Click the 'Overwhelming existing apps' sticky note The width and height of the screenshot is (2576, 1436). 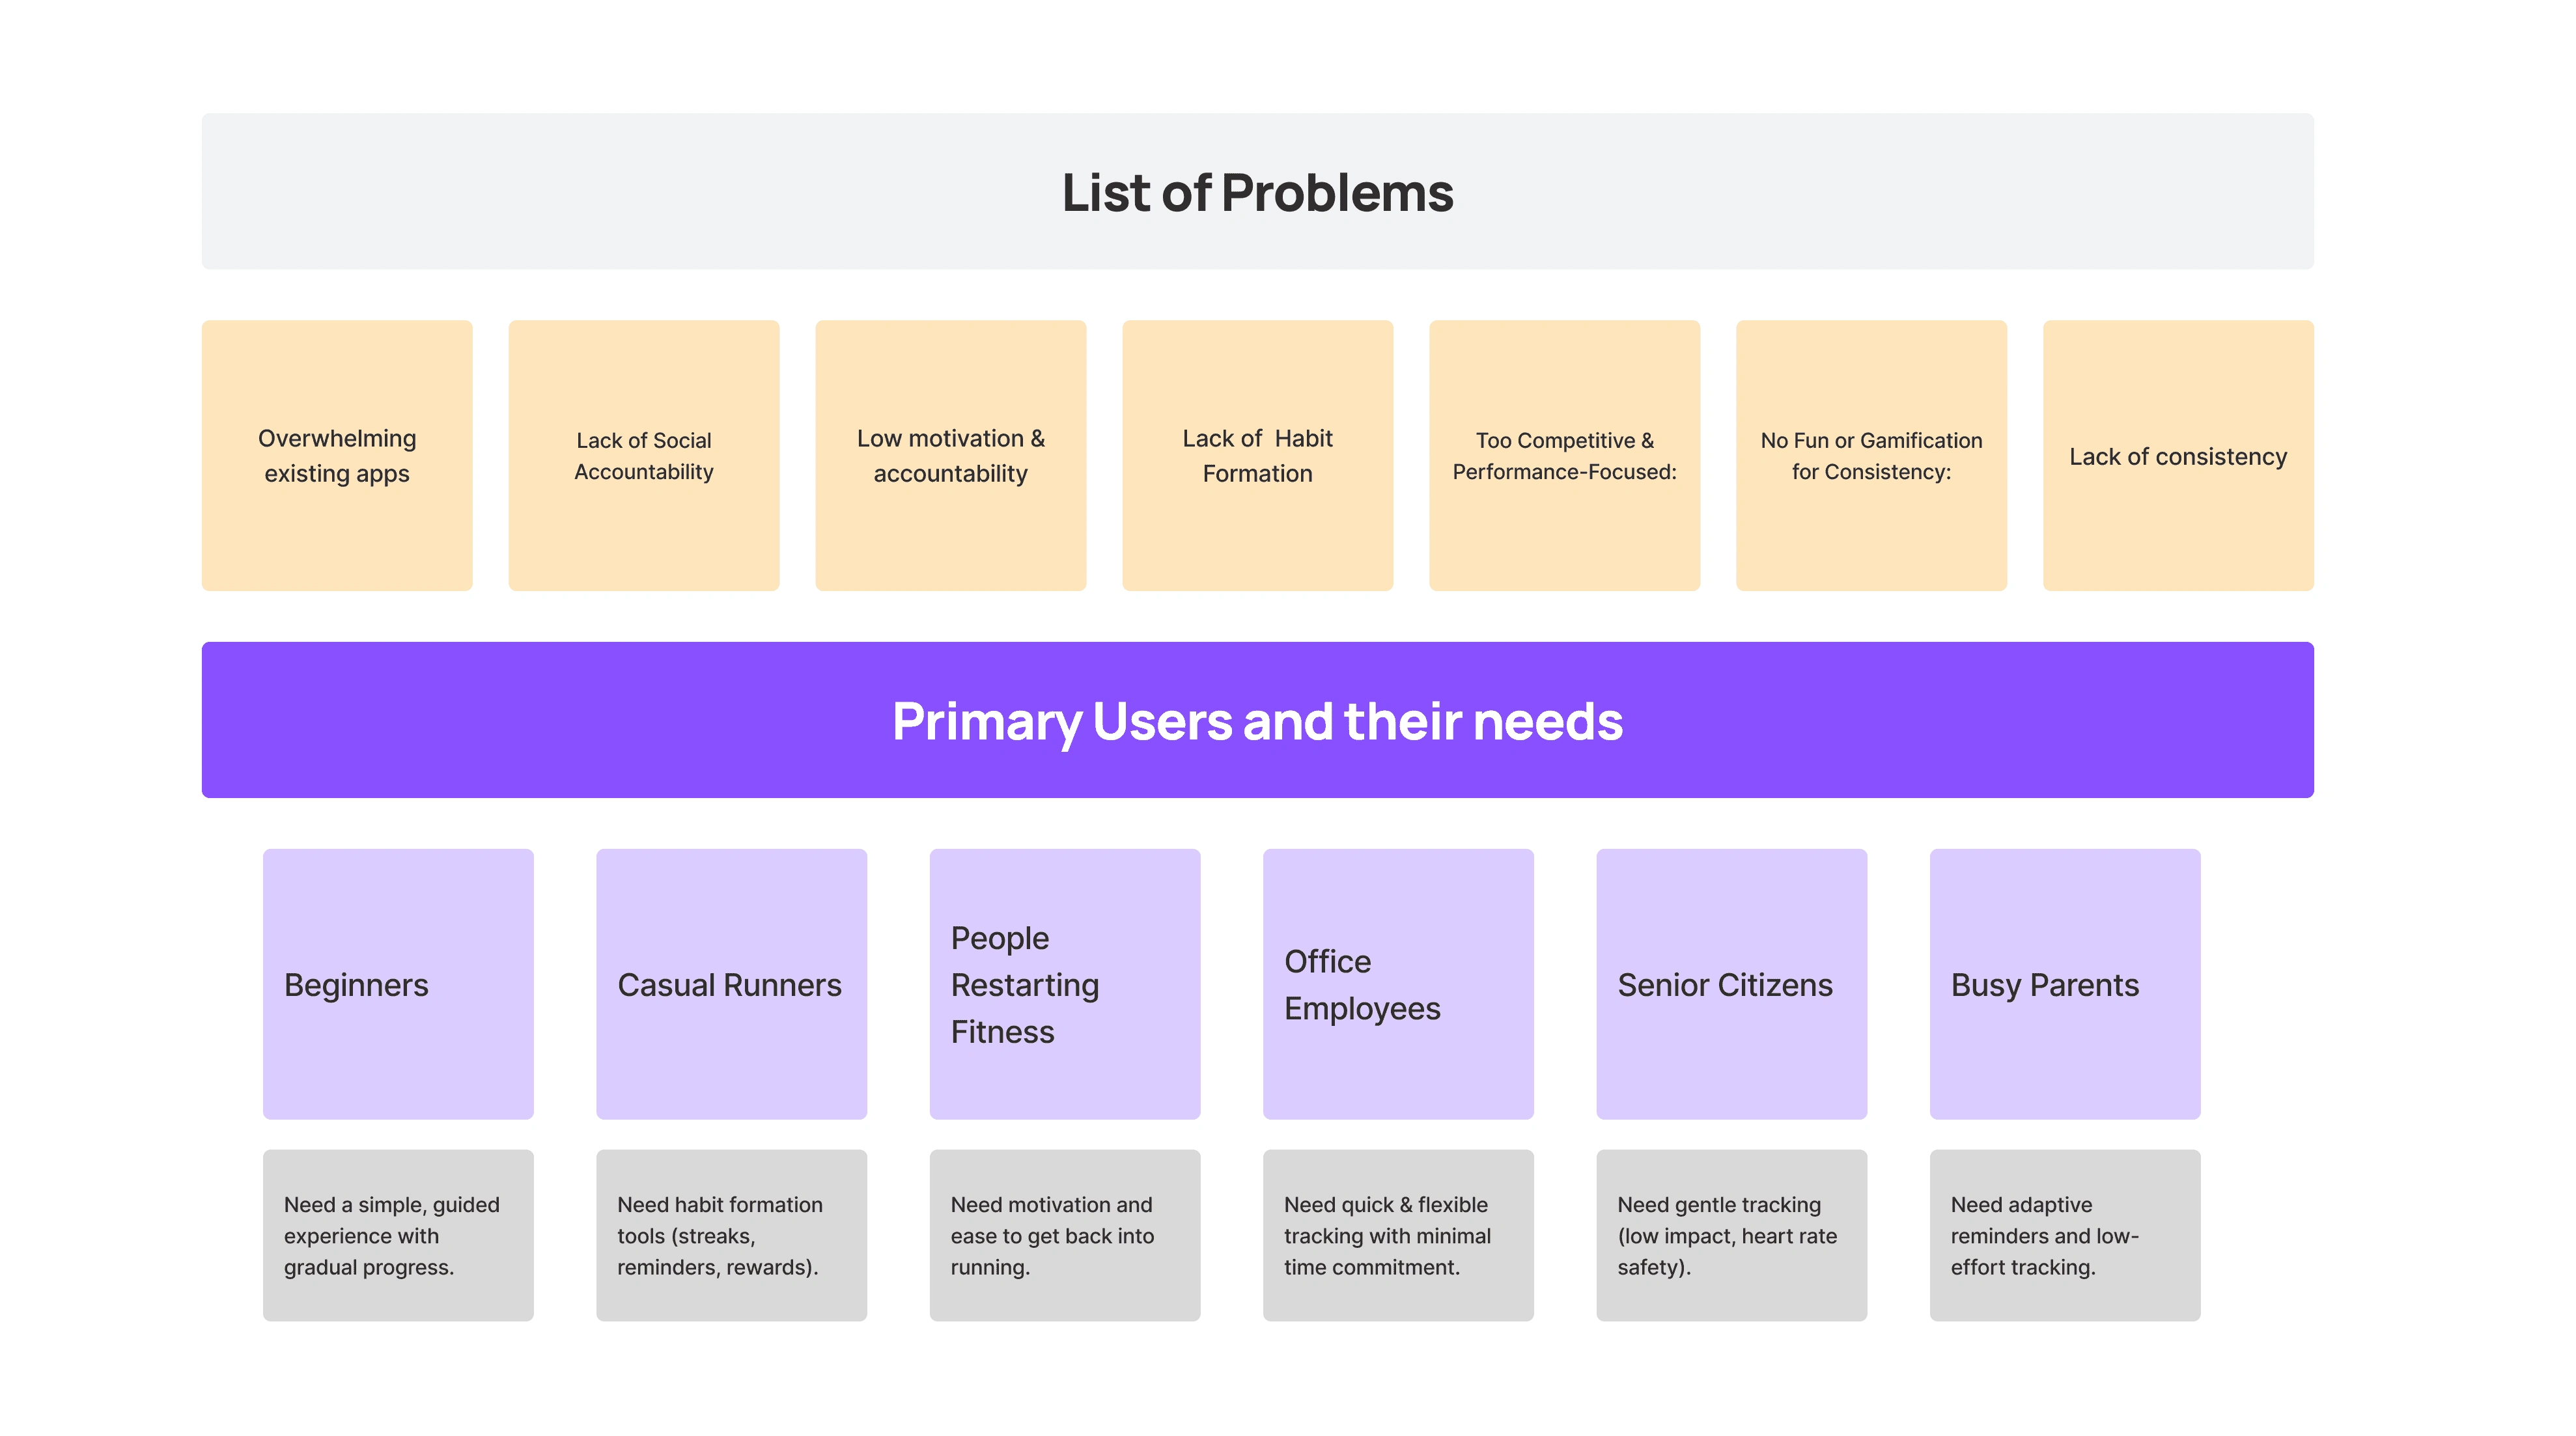click(337, 455)
